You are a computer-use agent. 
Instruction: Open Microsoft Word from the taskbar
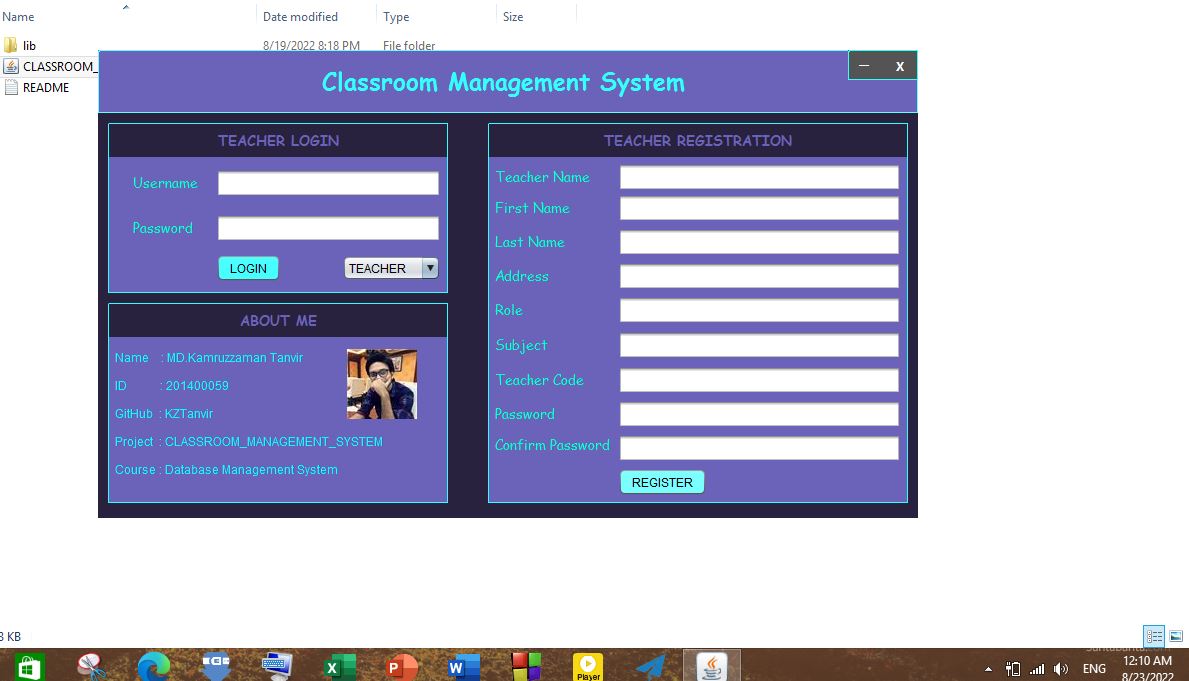coord(463,664)
